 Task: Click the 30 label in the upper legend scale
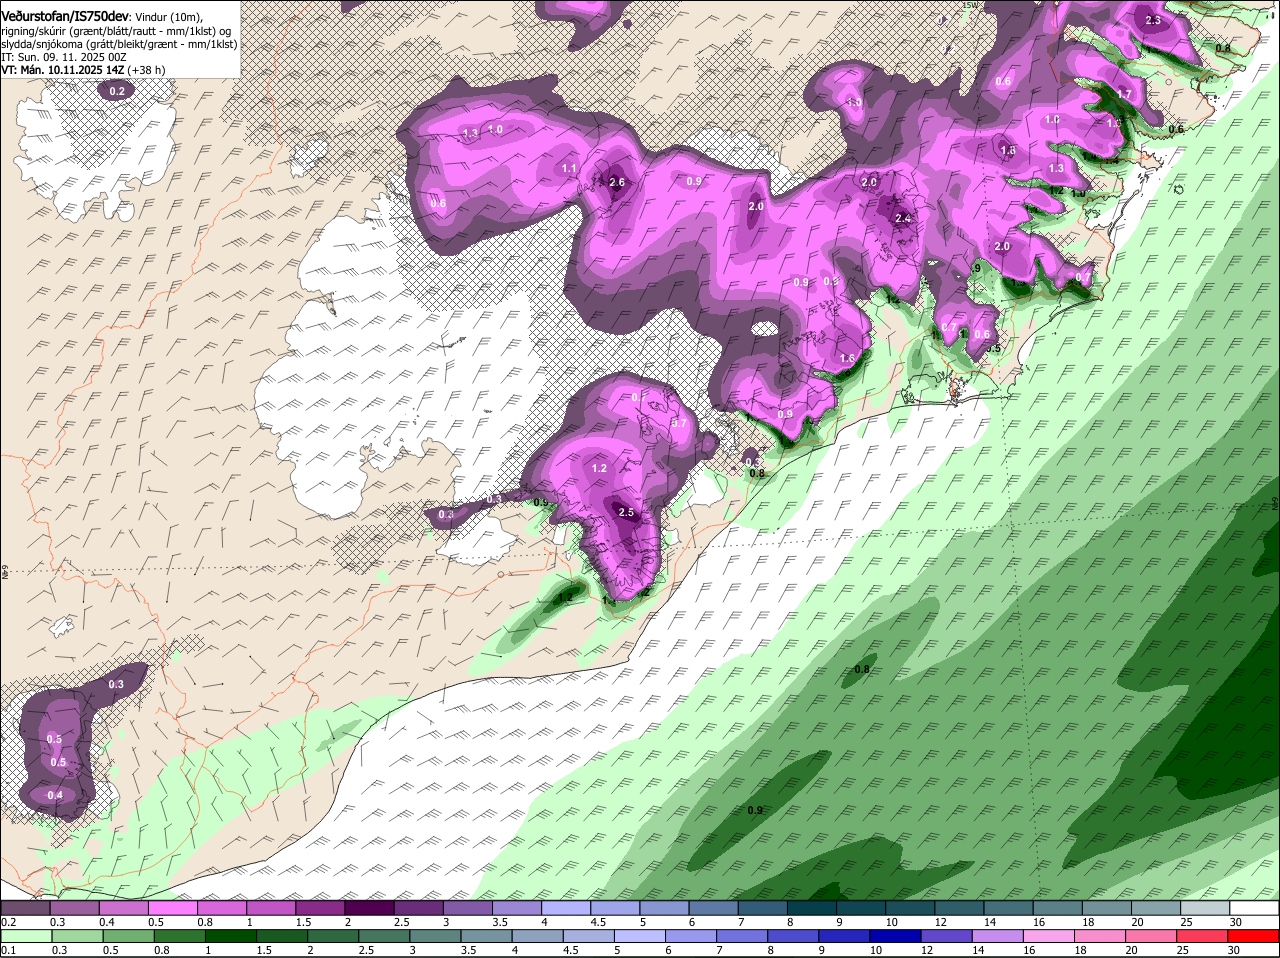pos(1236,922)
